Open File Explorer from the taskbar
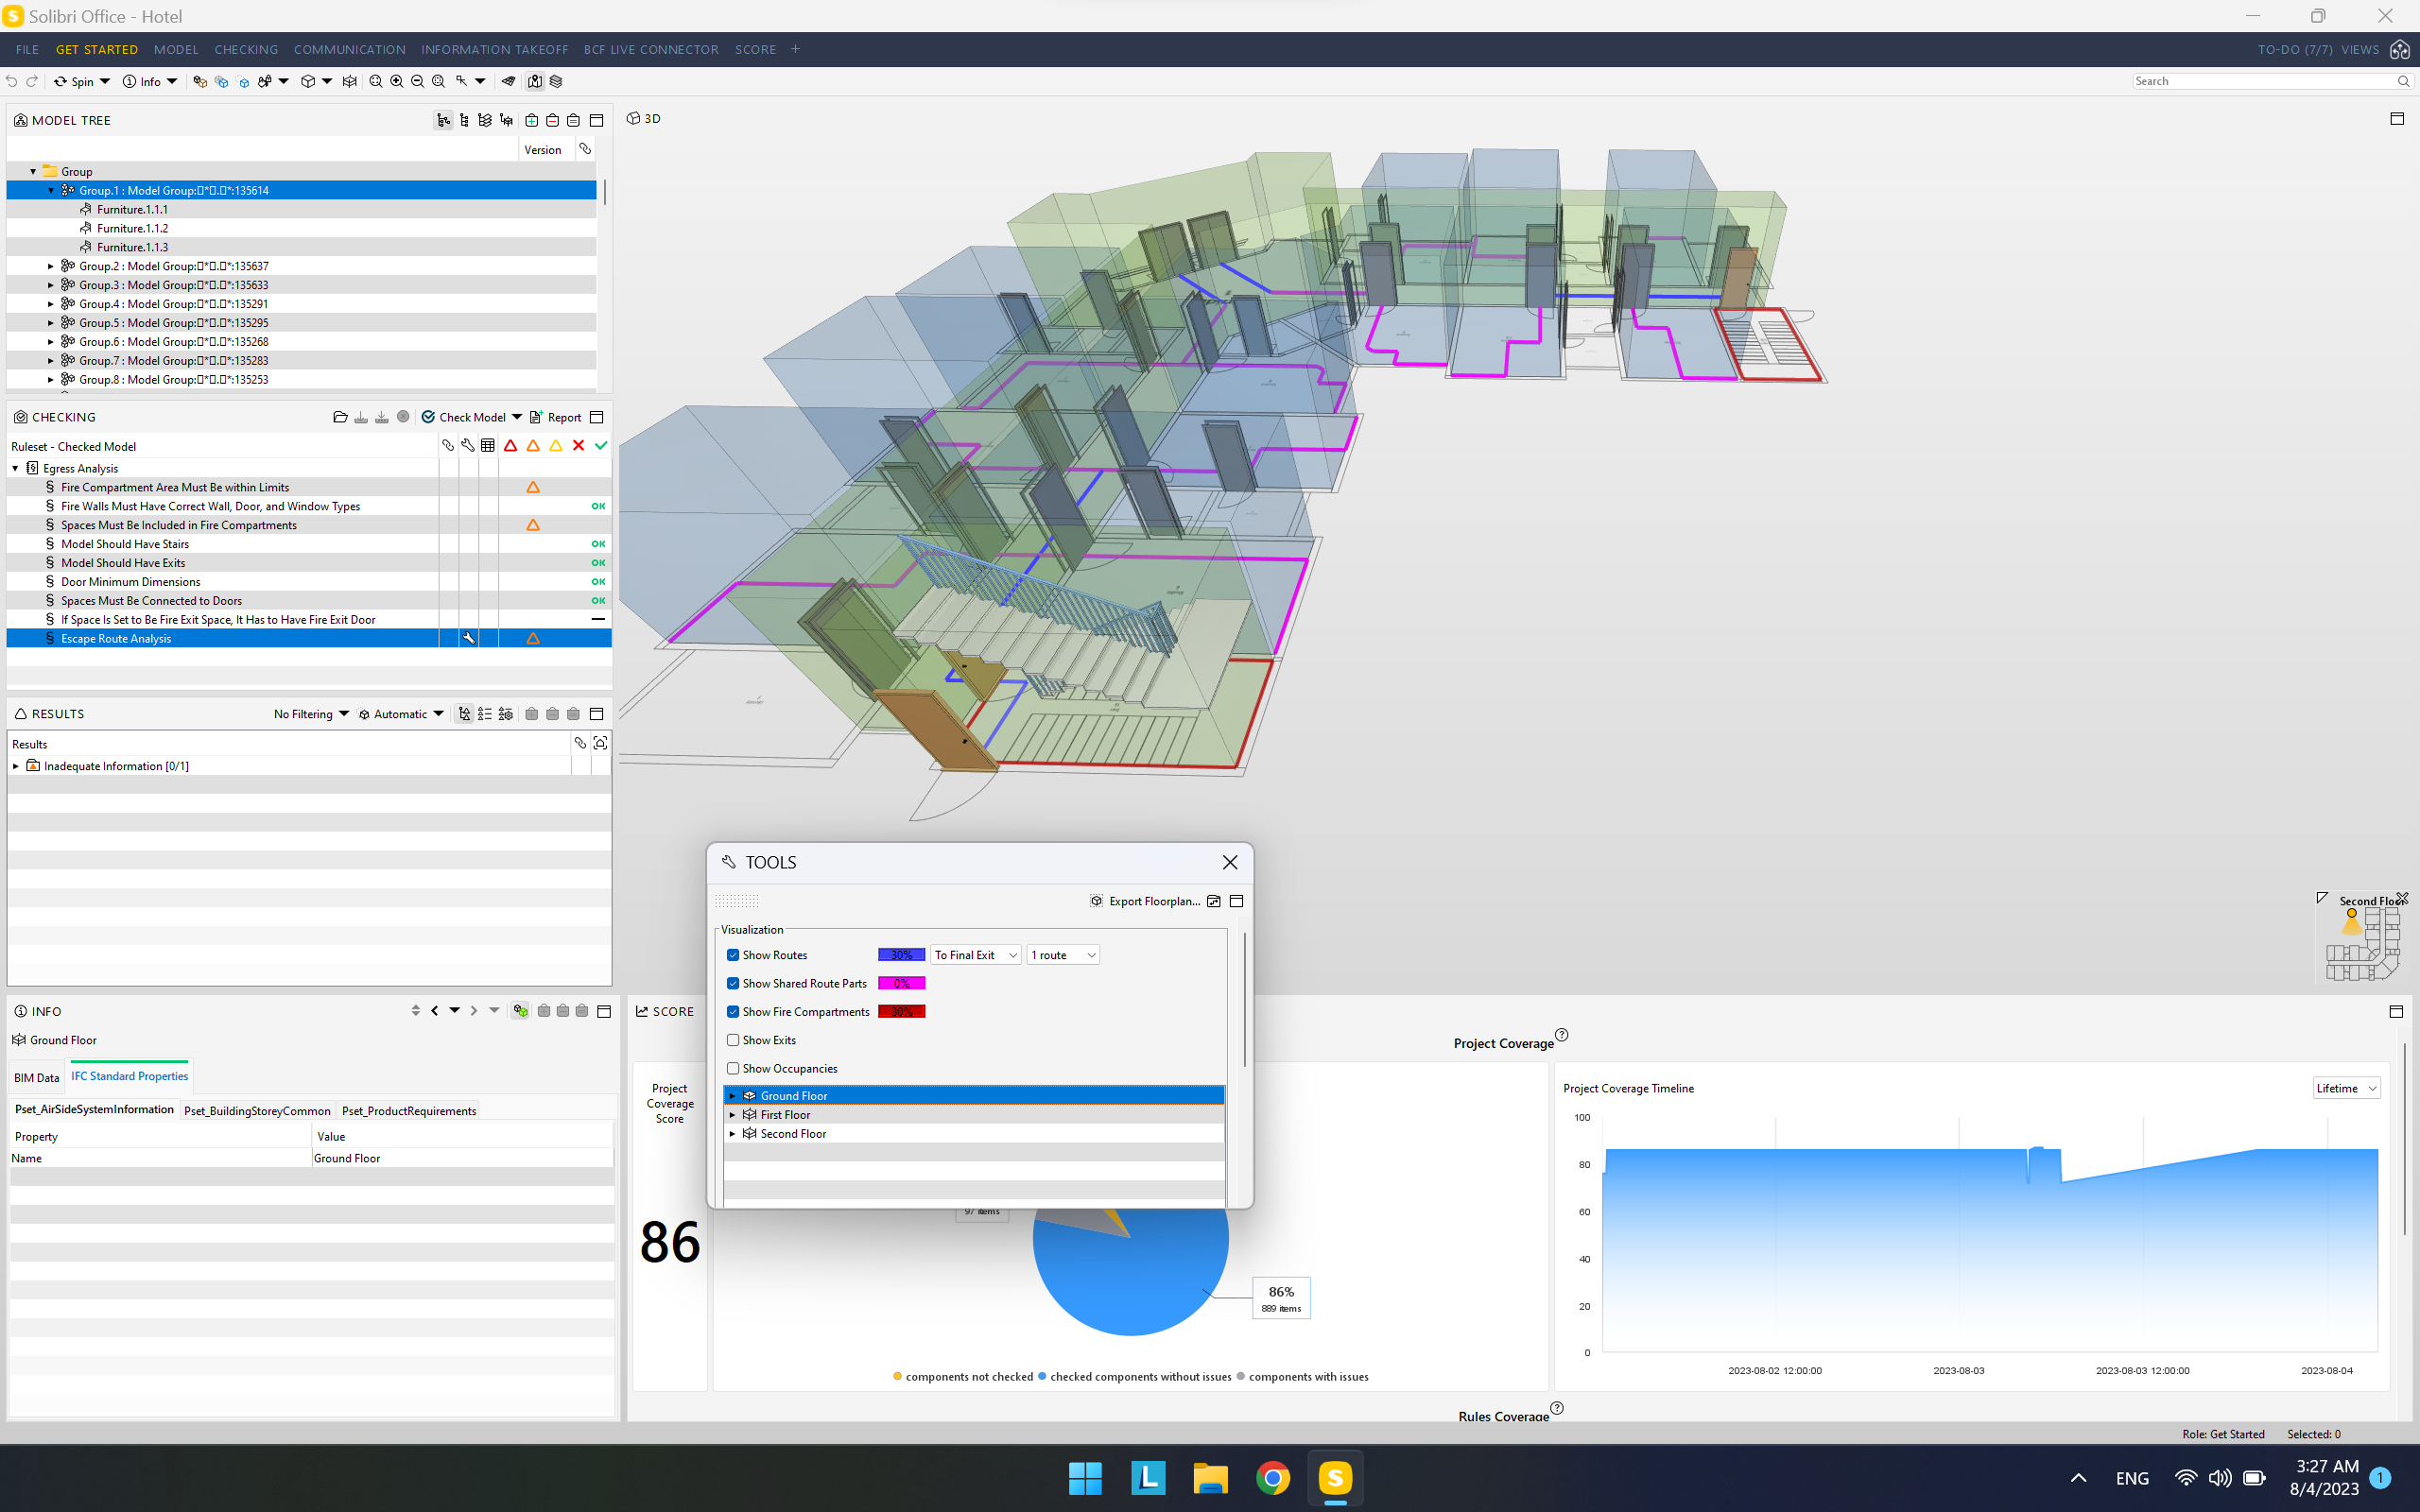Image resolution: width=2420 pixels, height=1512 pixels. [1210, 1477]
